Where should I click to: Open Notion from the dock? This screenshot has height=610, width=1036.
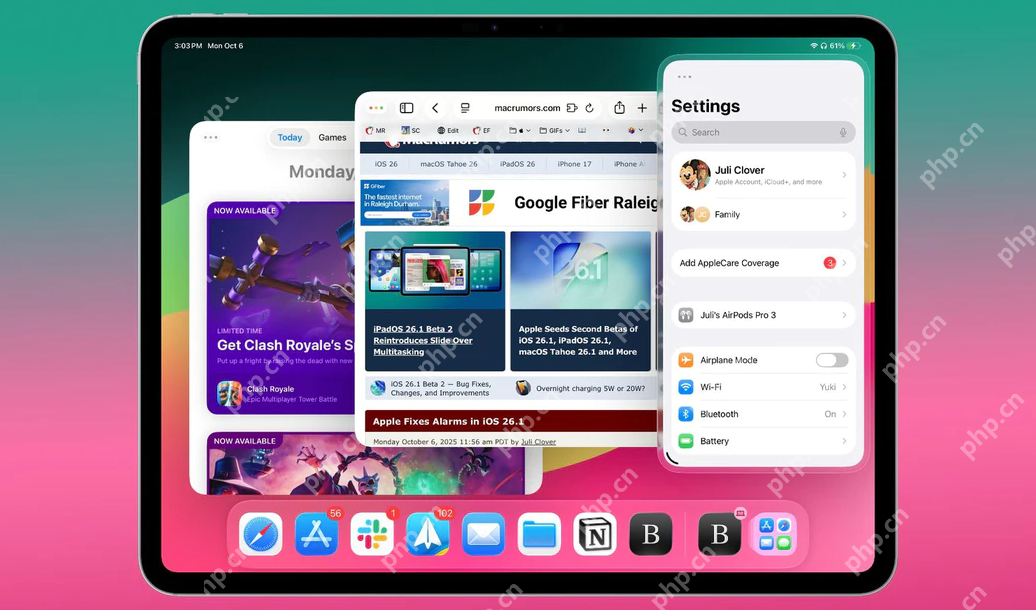(x=594, y=535)
